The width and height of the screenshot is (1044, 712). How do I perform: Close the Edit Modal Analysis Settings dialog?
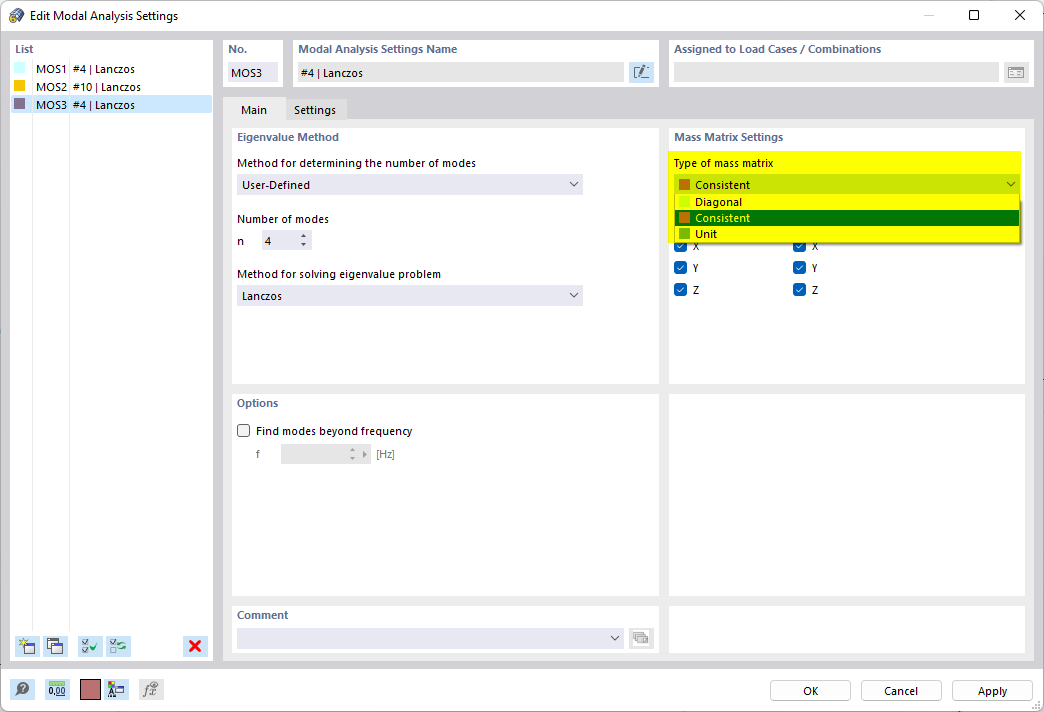1019,15
